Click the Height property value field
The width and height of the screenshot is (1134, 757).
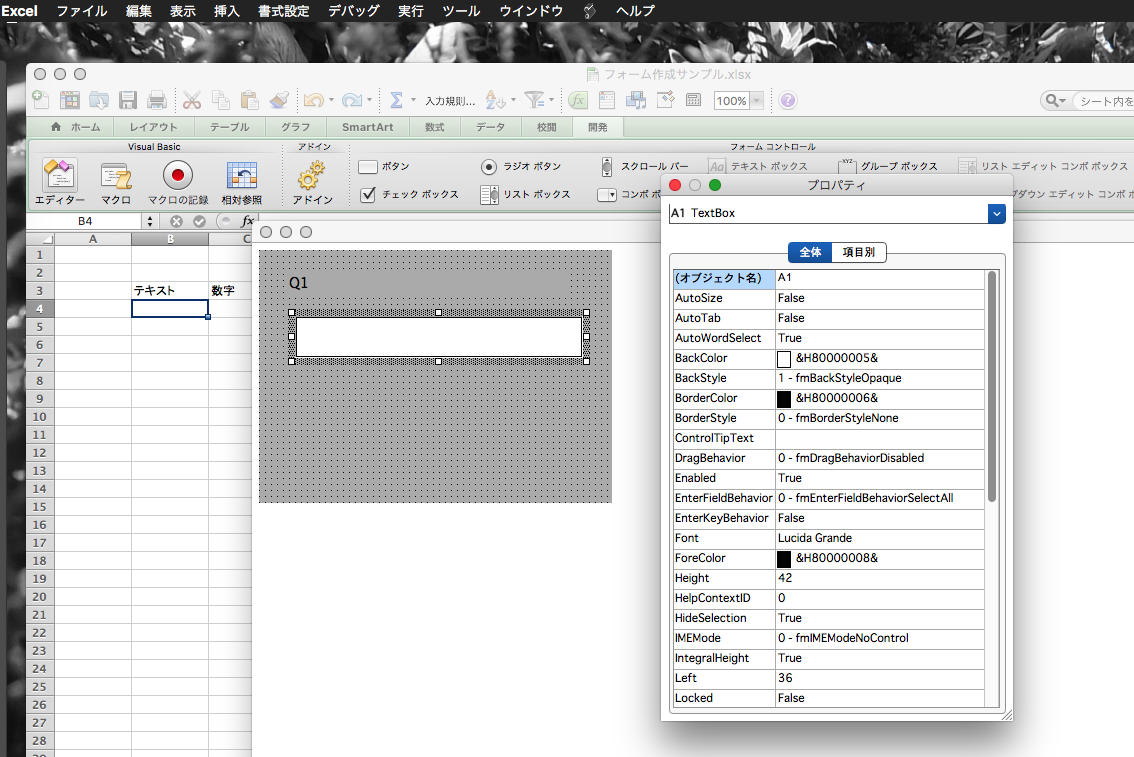[880, 578]
